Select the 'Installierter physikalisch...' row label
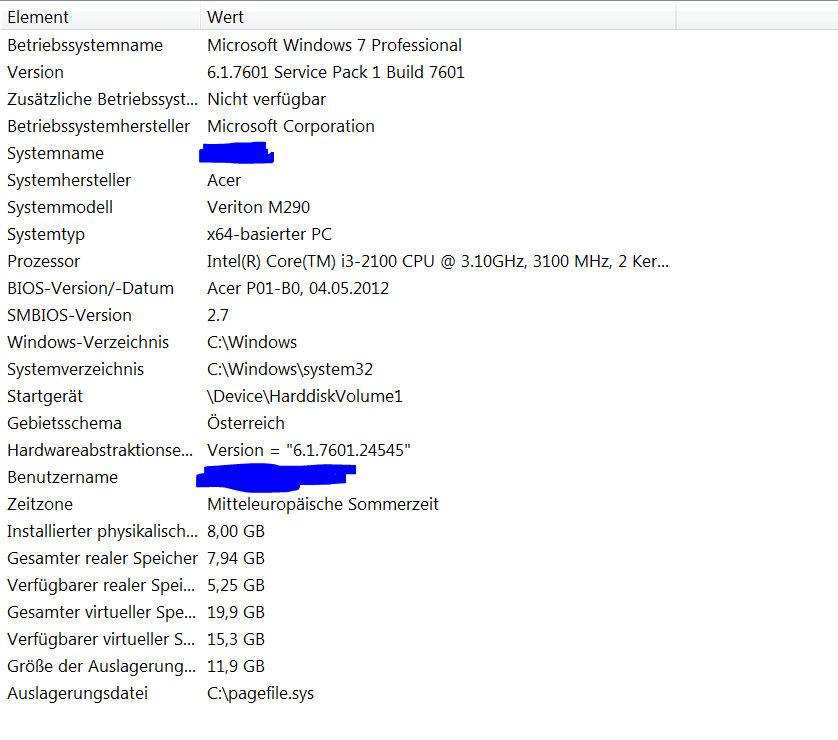Viewport: 838px width, 740px height. click(x=103, y=532)
